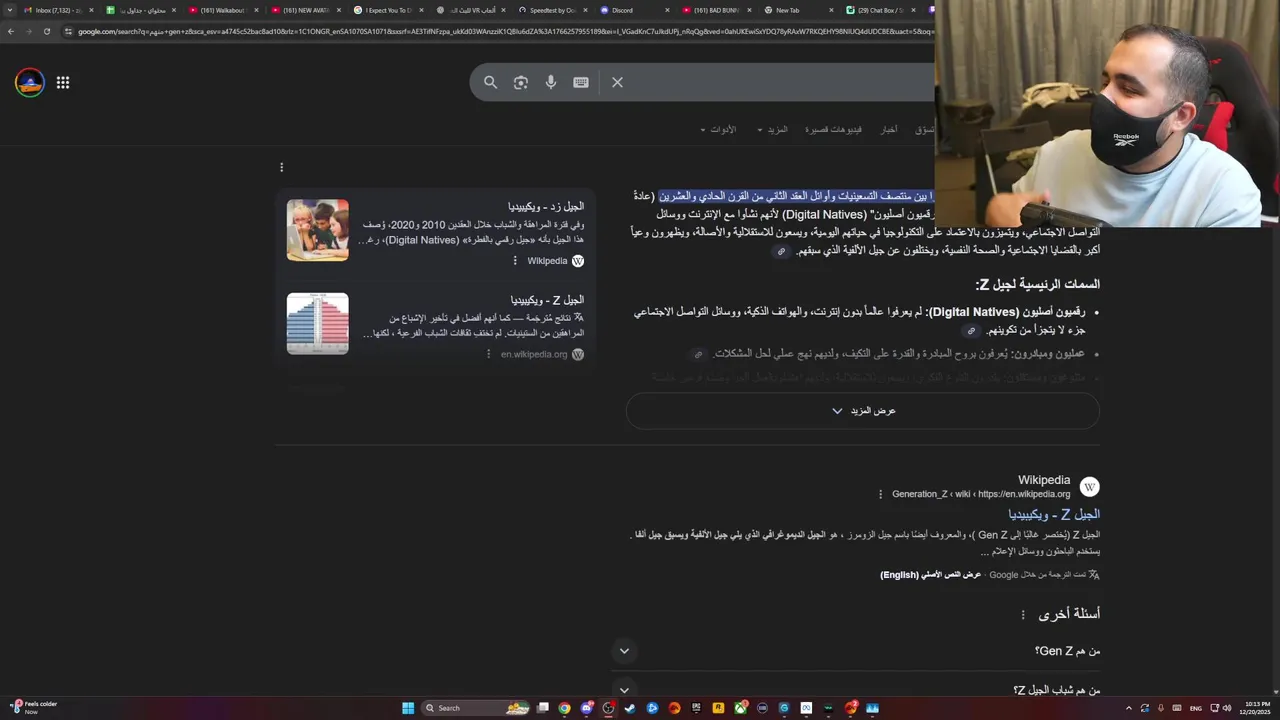Select the فيديوهات قصيرة search filter
Screen dimensions: 1280x720
[833, 130]
